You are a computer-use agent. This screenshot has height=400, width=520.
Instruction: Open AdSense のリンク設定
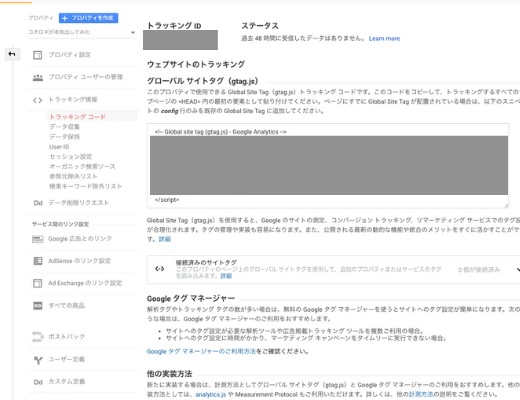click(x=79, y=261)
